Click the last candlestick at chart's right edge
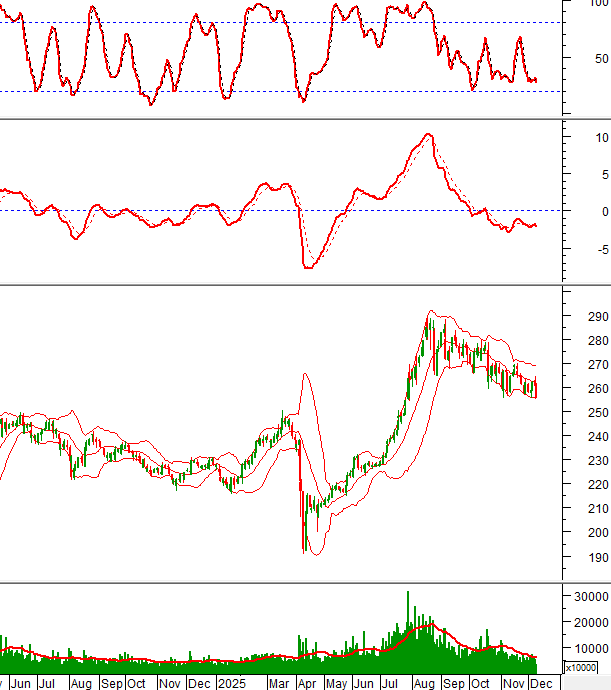611x690 pixels. point(536,388)
